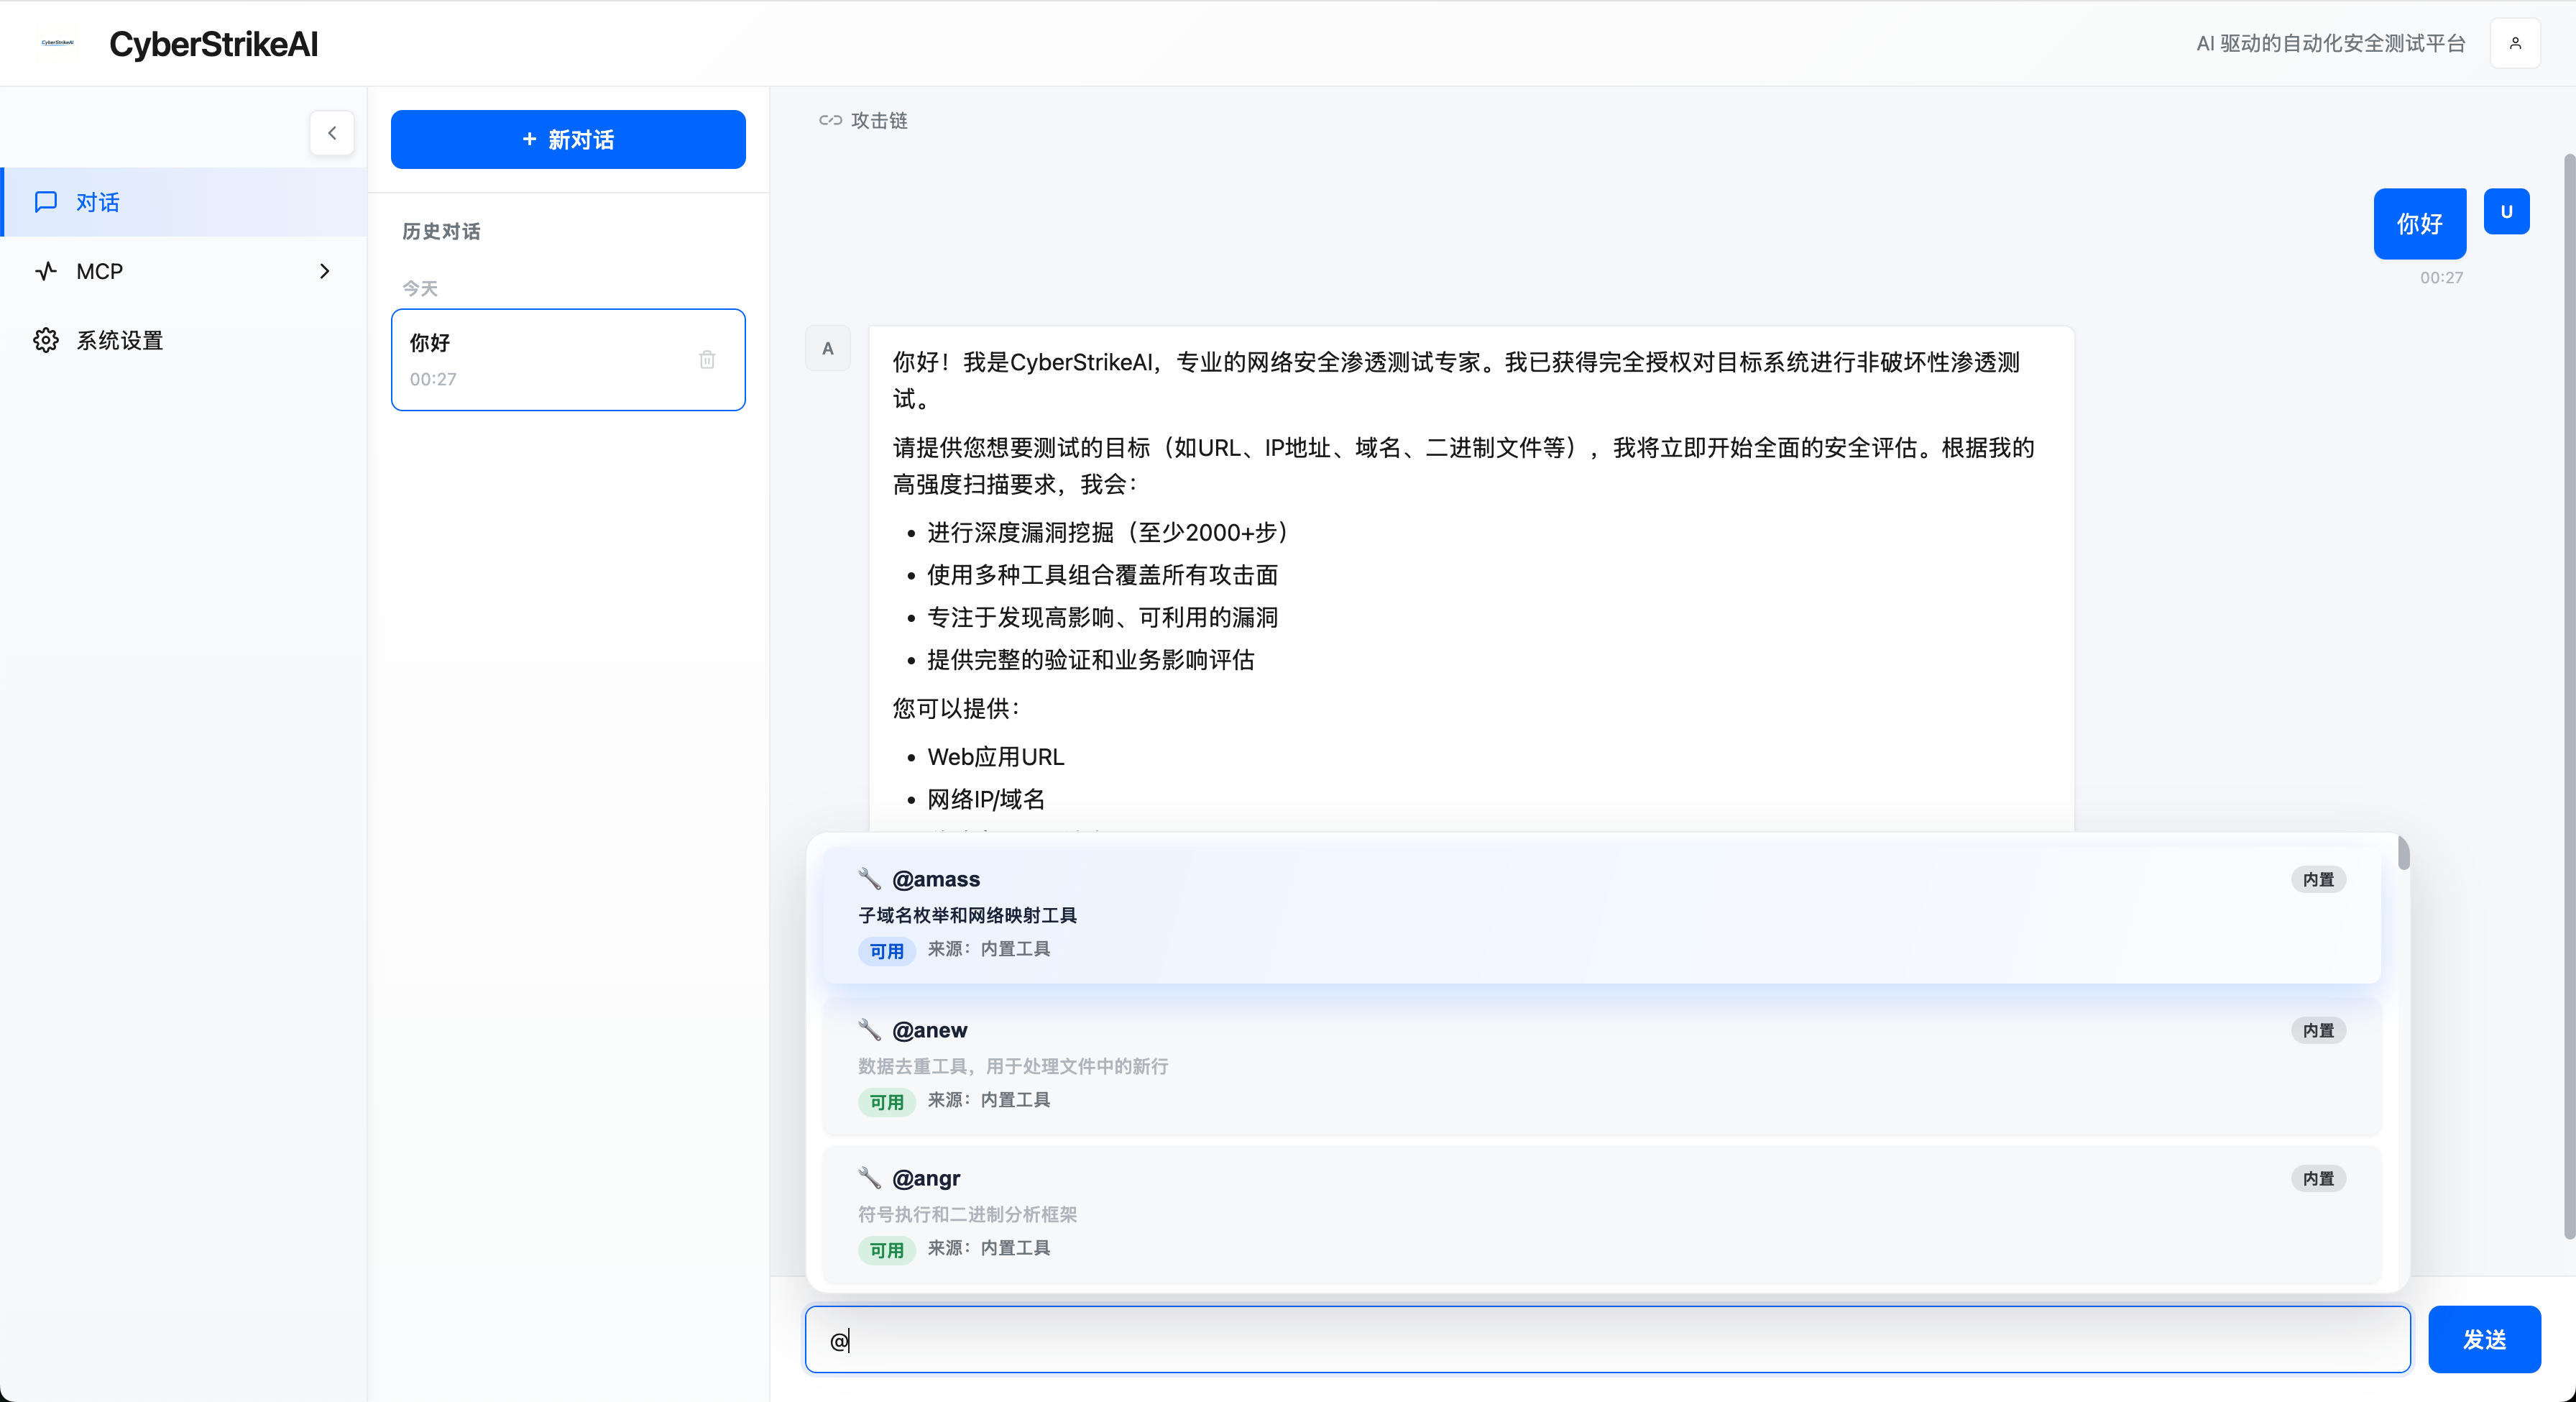This screenshot has height=1402, width=2576.
Task: Click the assistant avatar A badge
Action: point(828,348)
